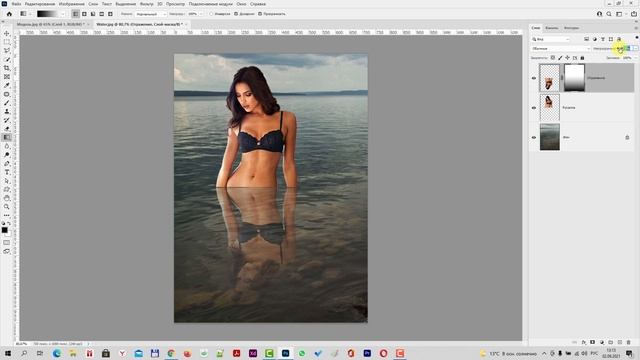Select the Move tool

point(7,33)
